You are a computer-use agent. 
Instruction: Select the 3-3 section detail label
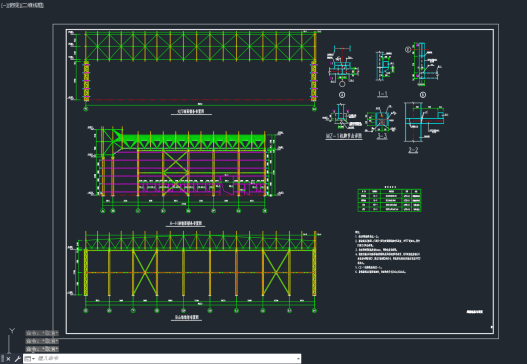pyautogui.click(x=382, y=136)
